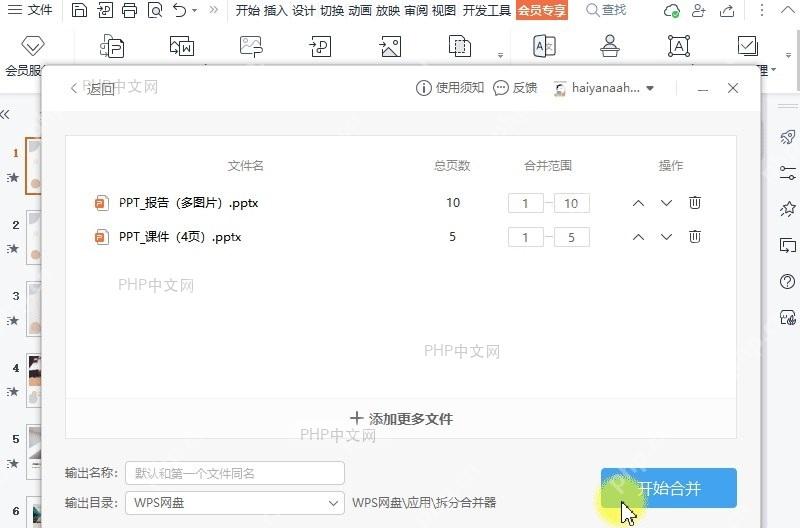Open the three-dot more options menu
The height and width of the screenshot is (528, 800).
click(762, 10)
